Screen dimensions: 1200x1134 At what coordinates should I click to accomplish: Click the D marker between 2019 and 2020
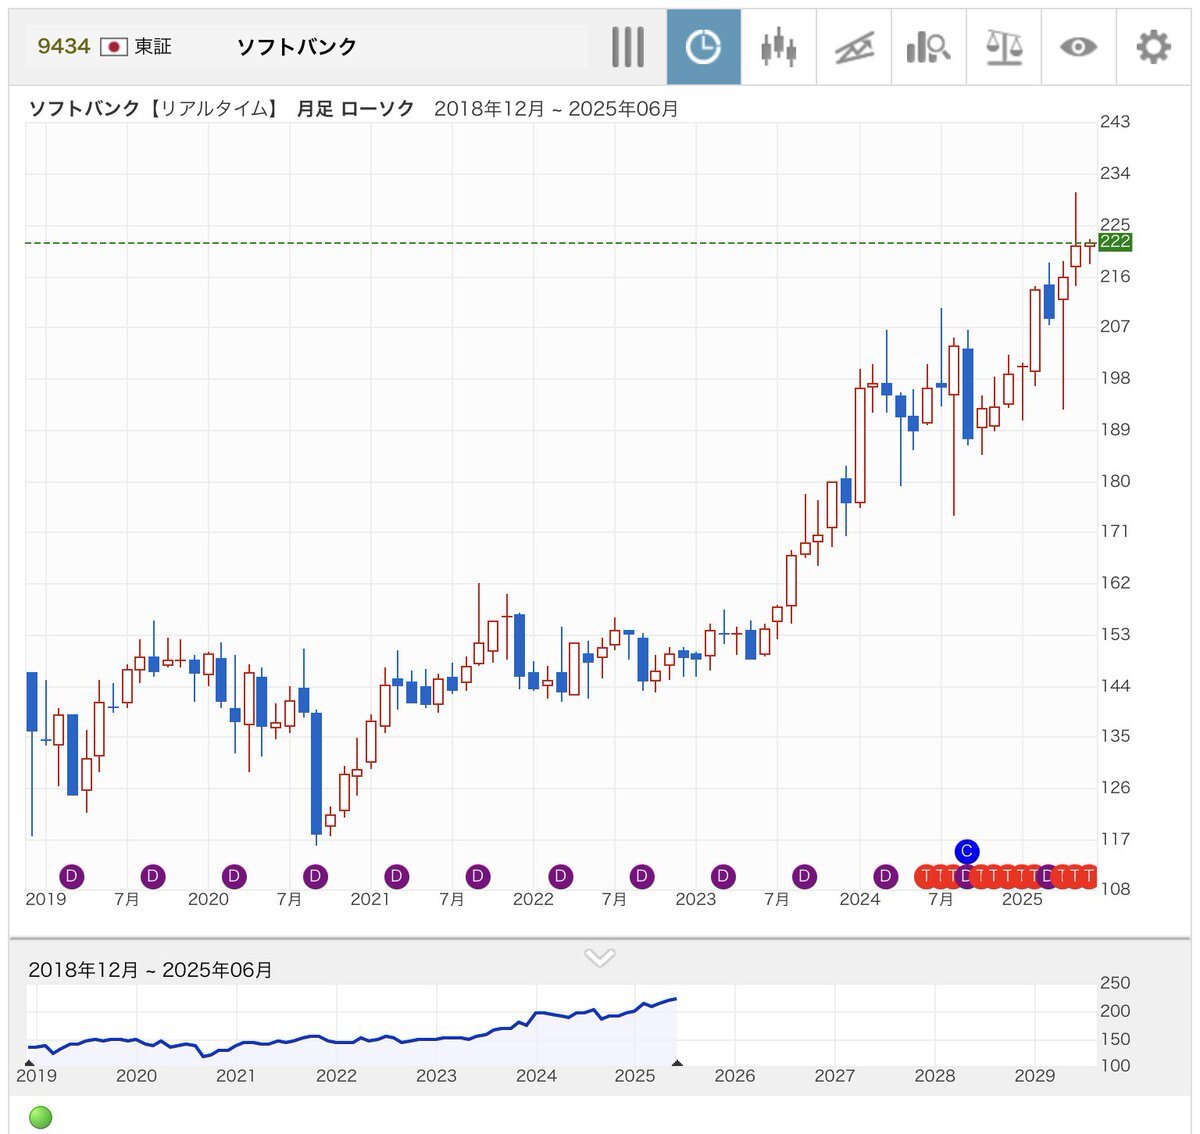153,877
